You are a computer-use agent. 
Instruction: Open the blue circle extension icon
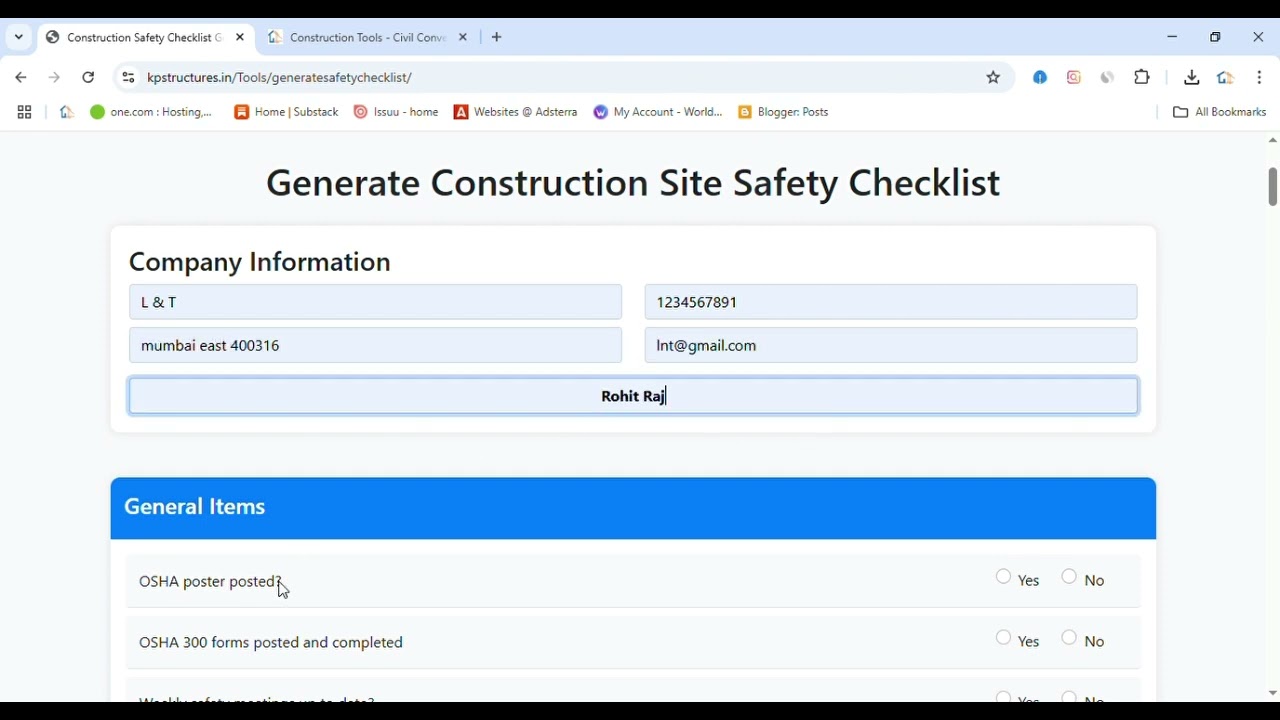1041,78
